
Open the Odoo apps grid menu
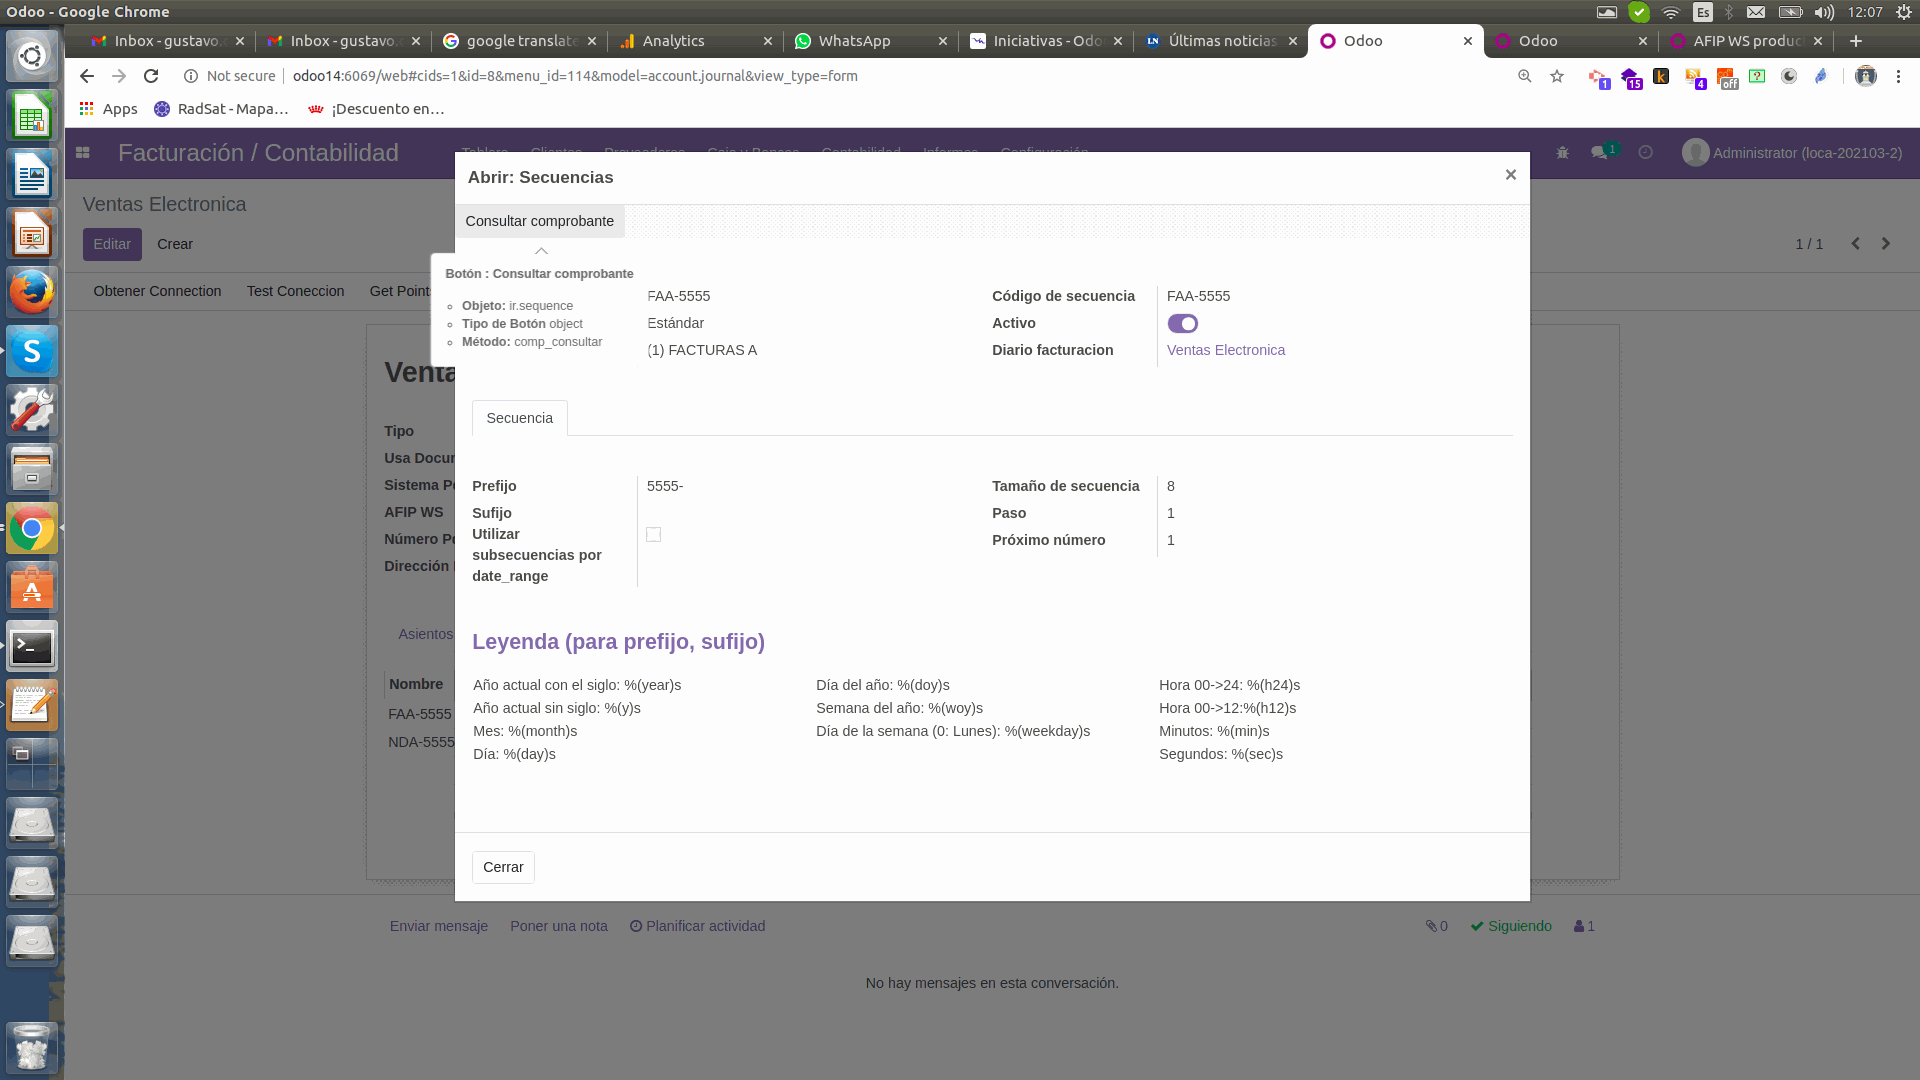(x=83, y=153)
